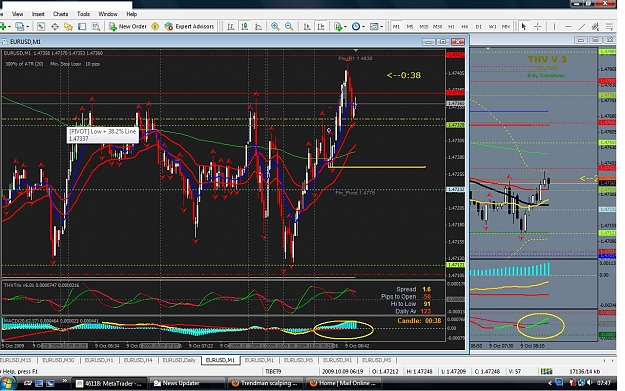Select the arrow cursor tool
Viewport: 625px width, 391px height.
524,27
